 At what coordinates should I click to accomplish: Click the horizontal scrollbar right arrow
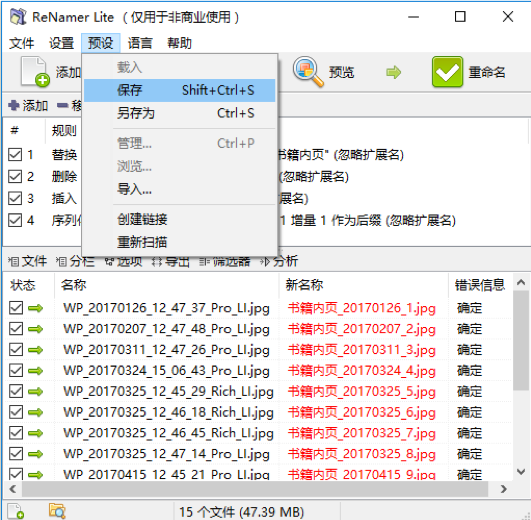tap(504, 489)
